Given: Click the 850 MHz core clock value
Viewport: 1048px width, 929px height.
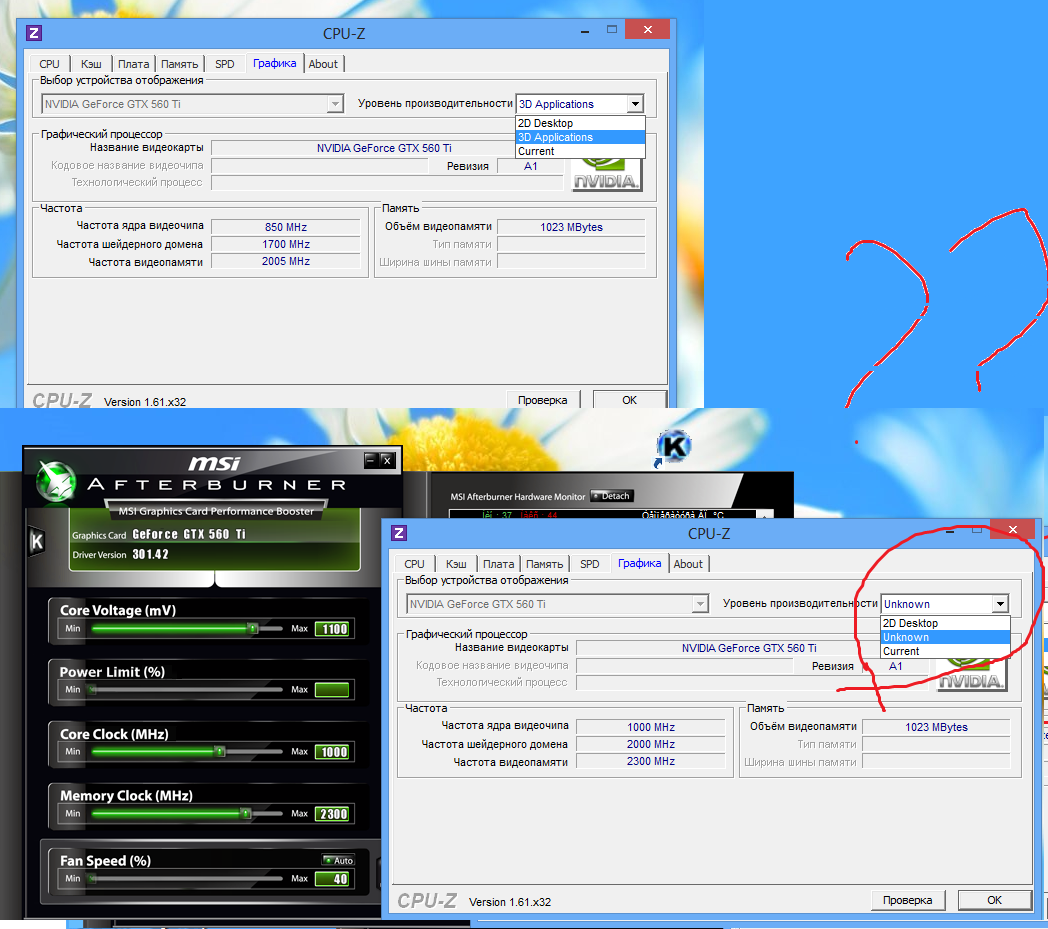Looking at the screenshot, I should coord(286,227).
